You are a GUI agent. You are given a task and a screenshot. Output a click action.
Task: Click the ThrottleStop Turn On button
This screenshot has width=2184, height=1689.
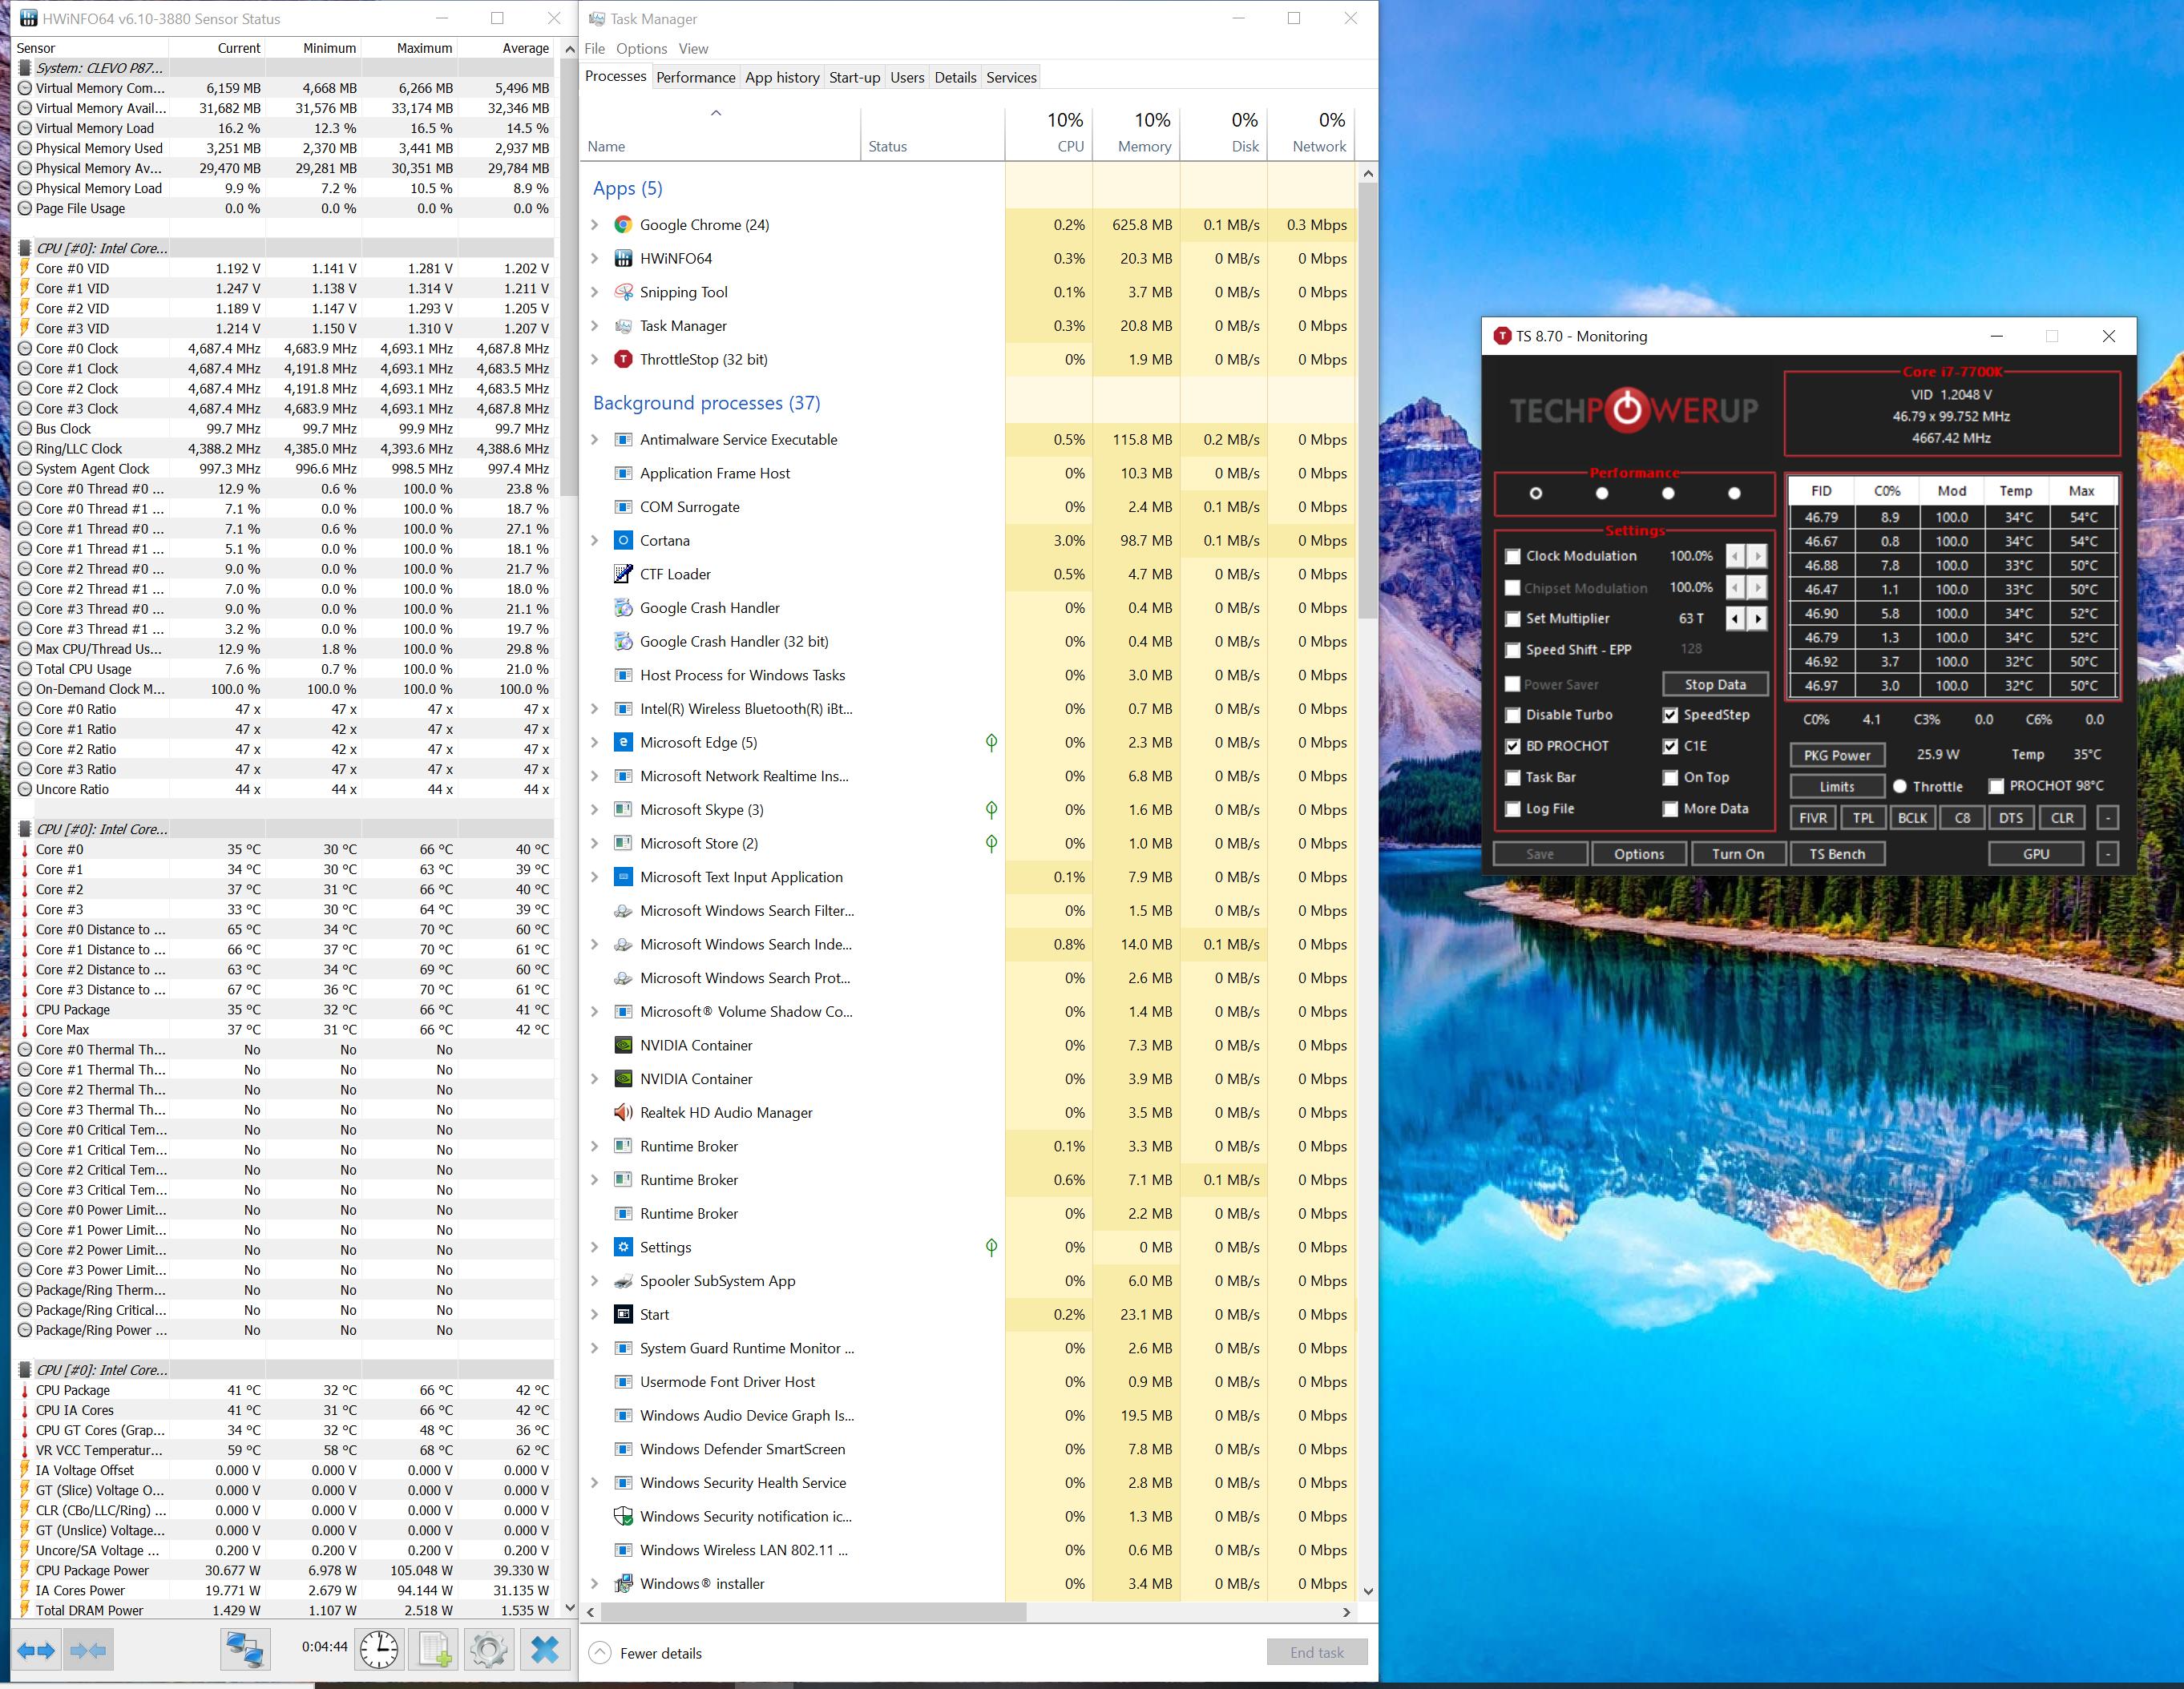pyautogui.click(x=1738, y=854)
